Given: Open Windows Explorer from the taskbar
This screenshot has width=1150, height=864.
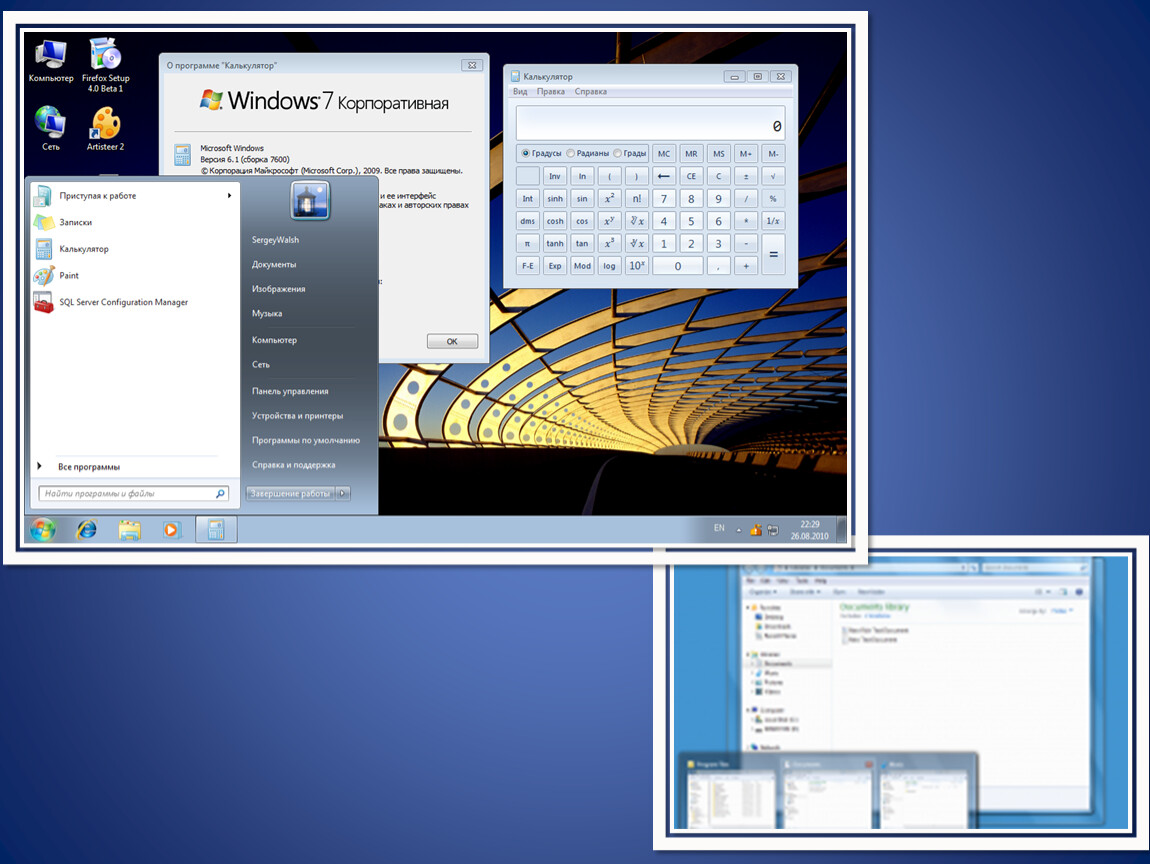Looking at the screenshot, I should 130,529.
